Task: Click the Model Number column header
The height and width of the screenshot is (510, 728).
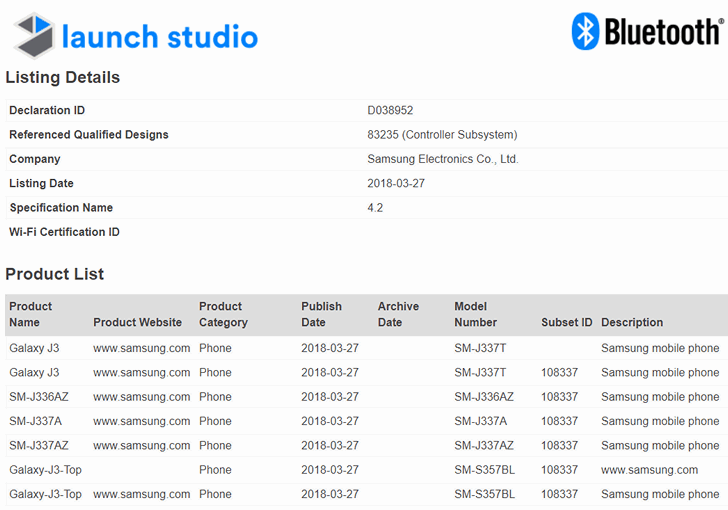Action: pos(475,314)
